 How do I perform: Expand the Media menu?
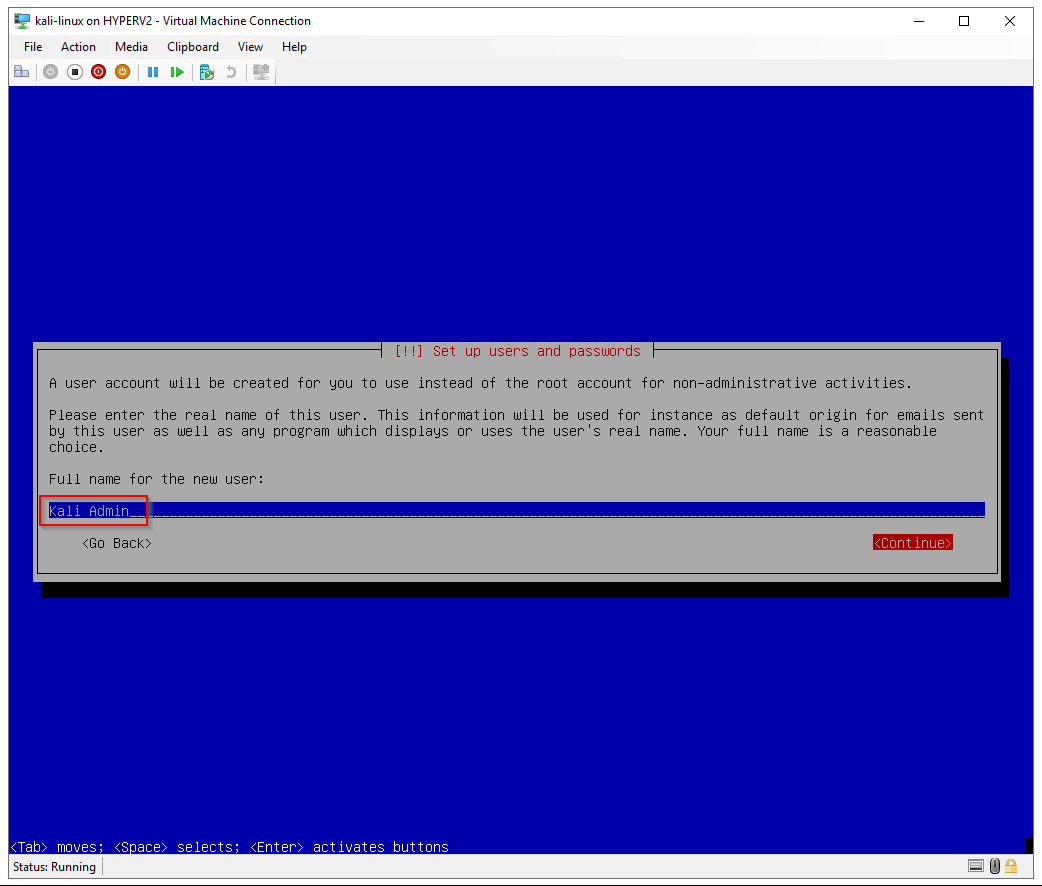pyautogui.click(x=131, y=47)
